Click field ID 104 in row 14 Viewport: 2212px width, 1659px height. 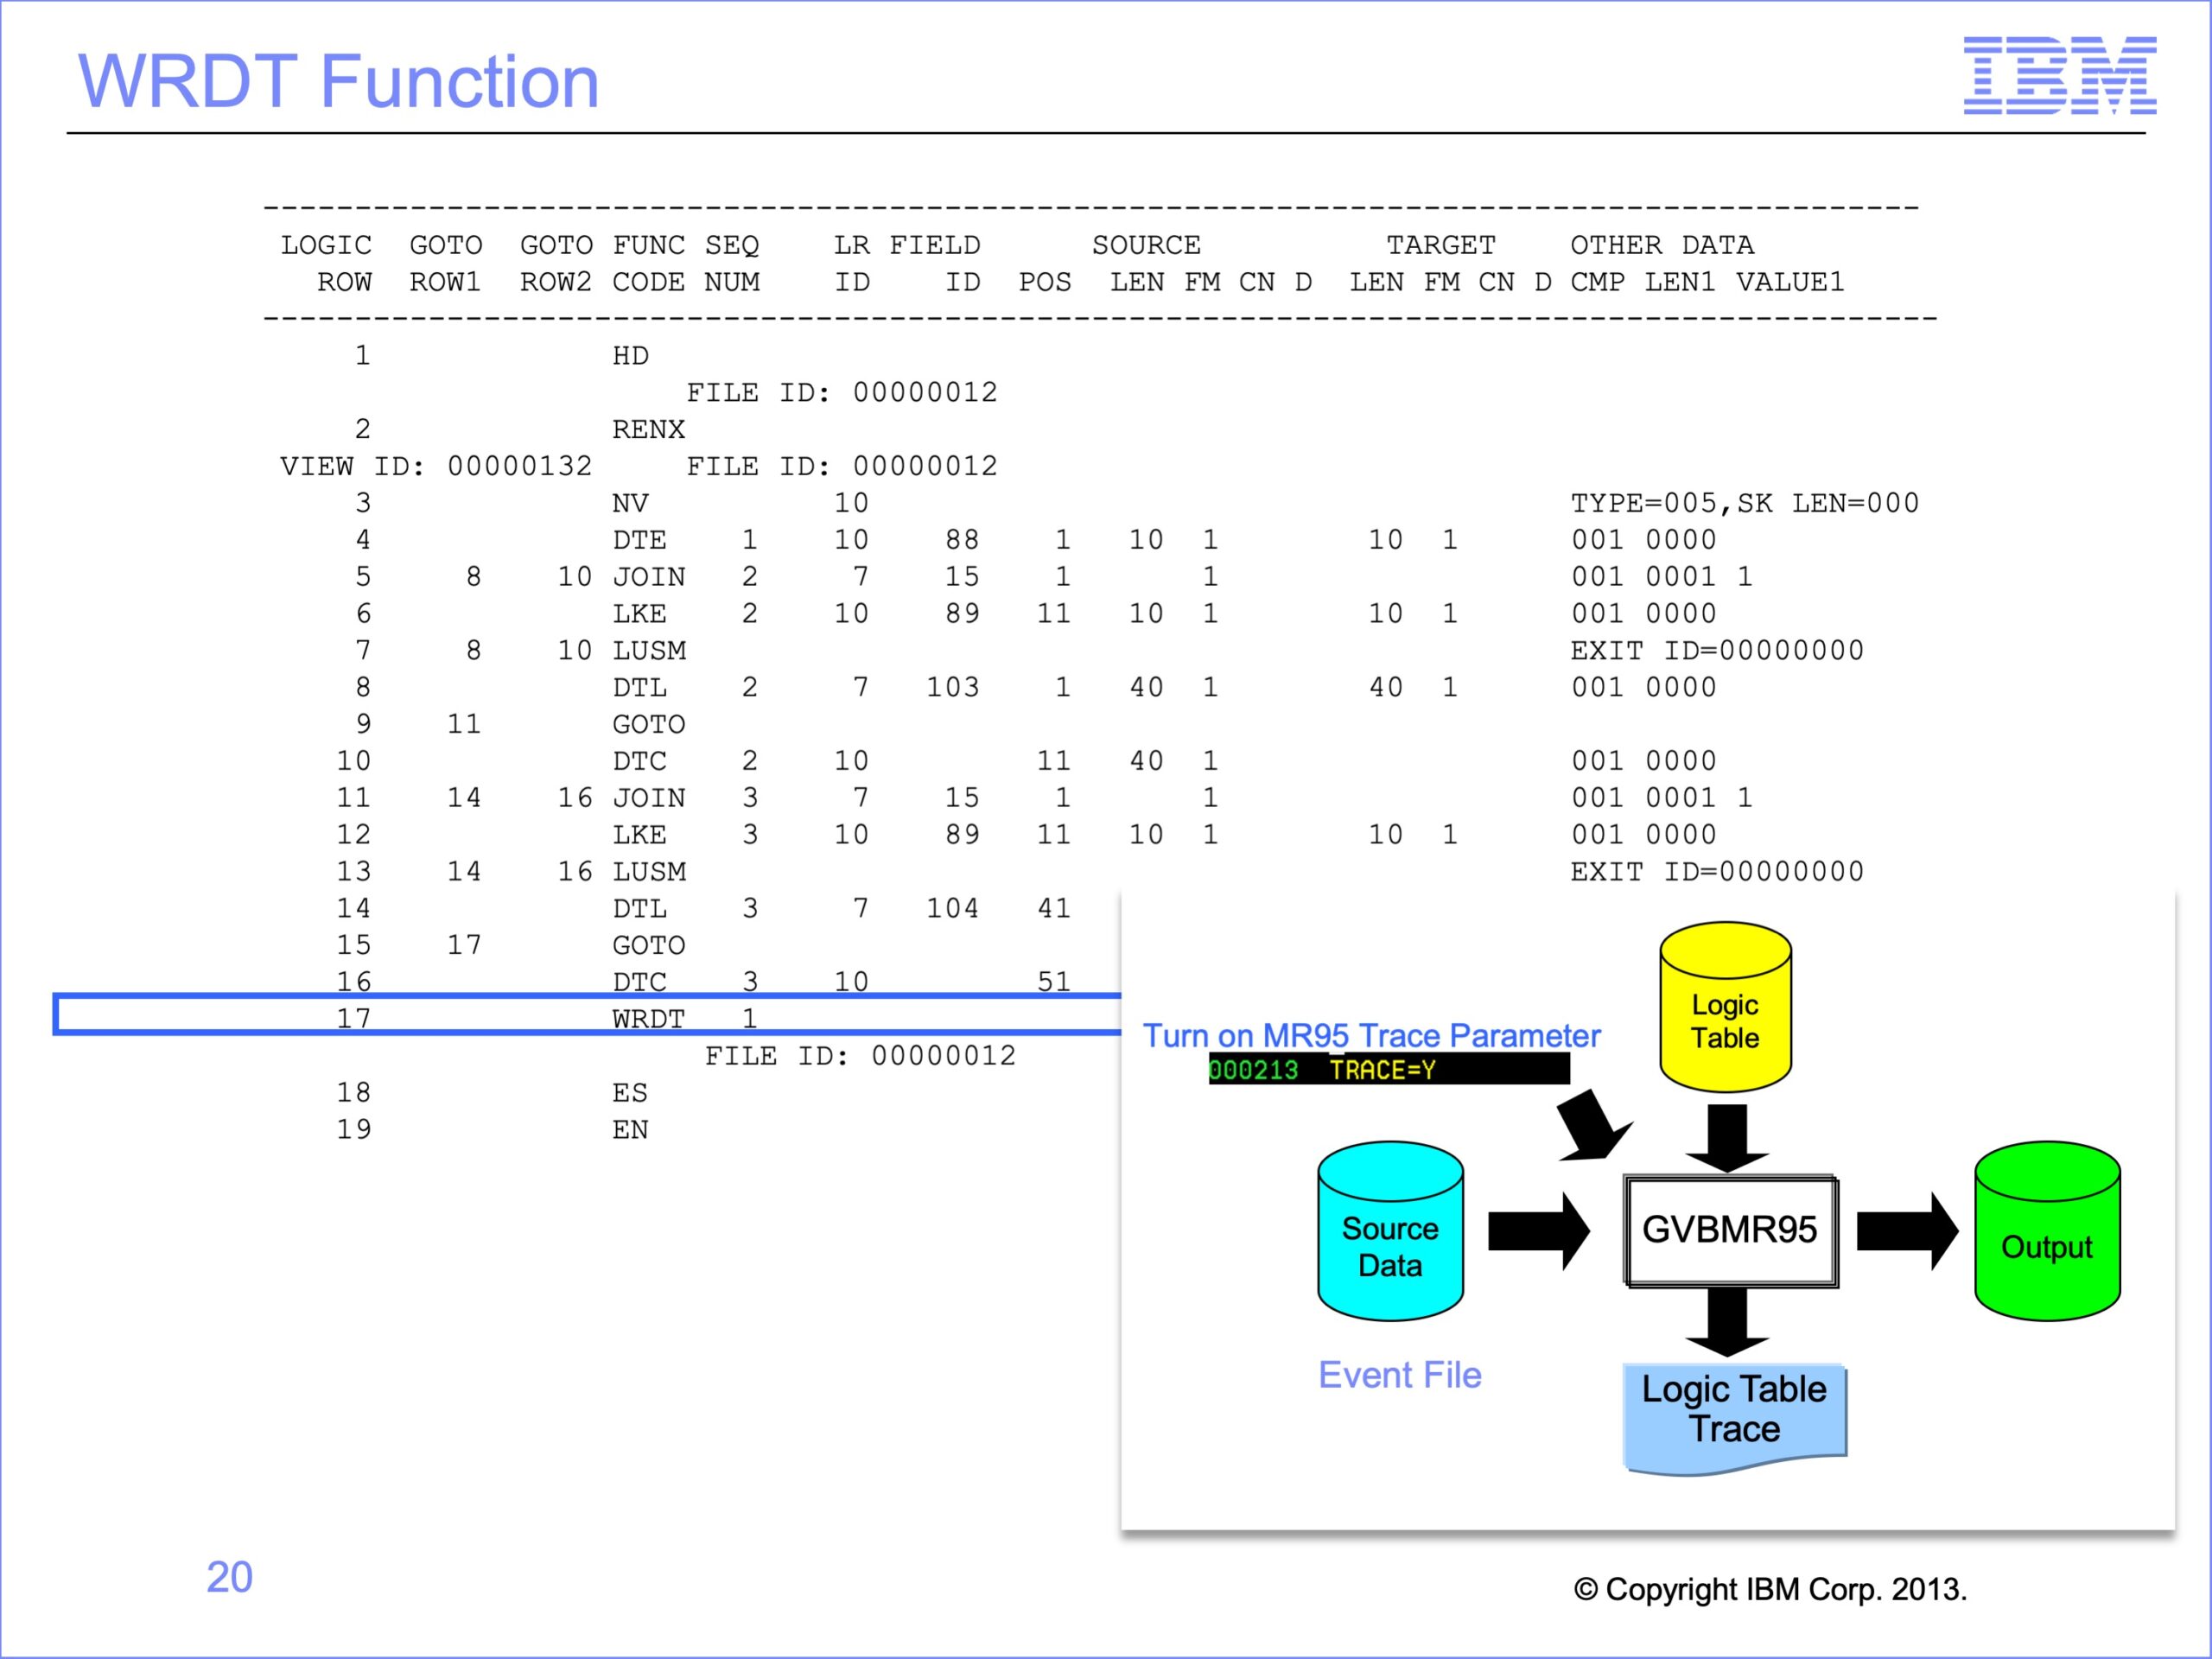952,909
